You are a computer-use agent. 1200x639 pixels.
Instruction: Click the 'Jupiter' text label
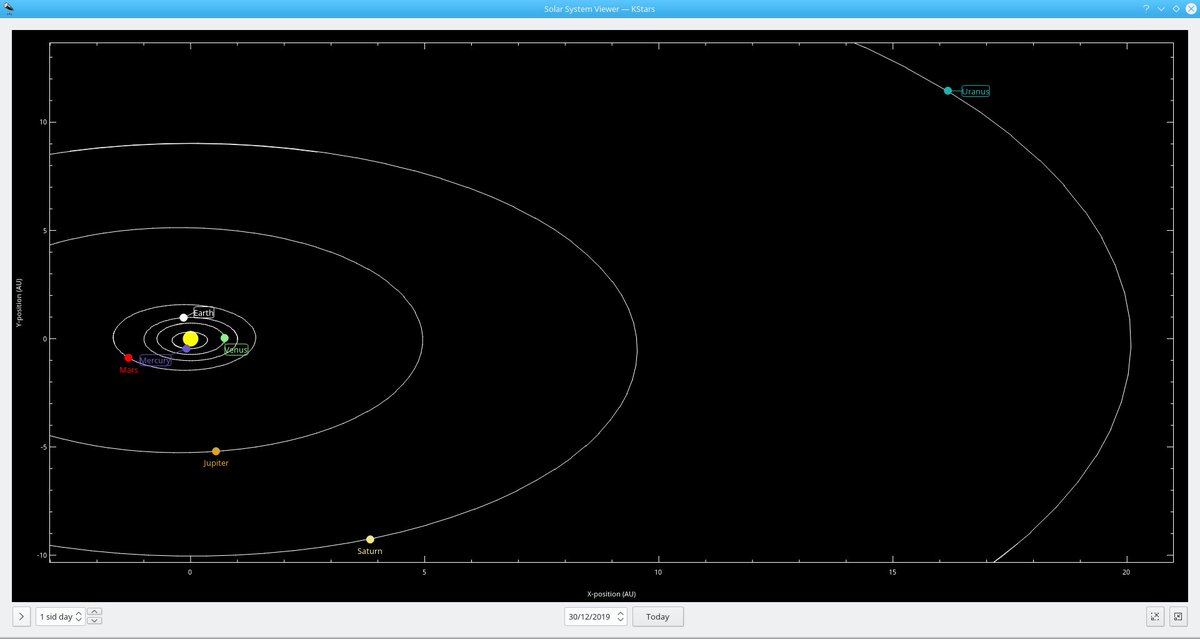click(x=216, y=464)
